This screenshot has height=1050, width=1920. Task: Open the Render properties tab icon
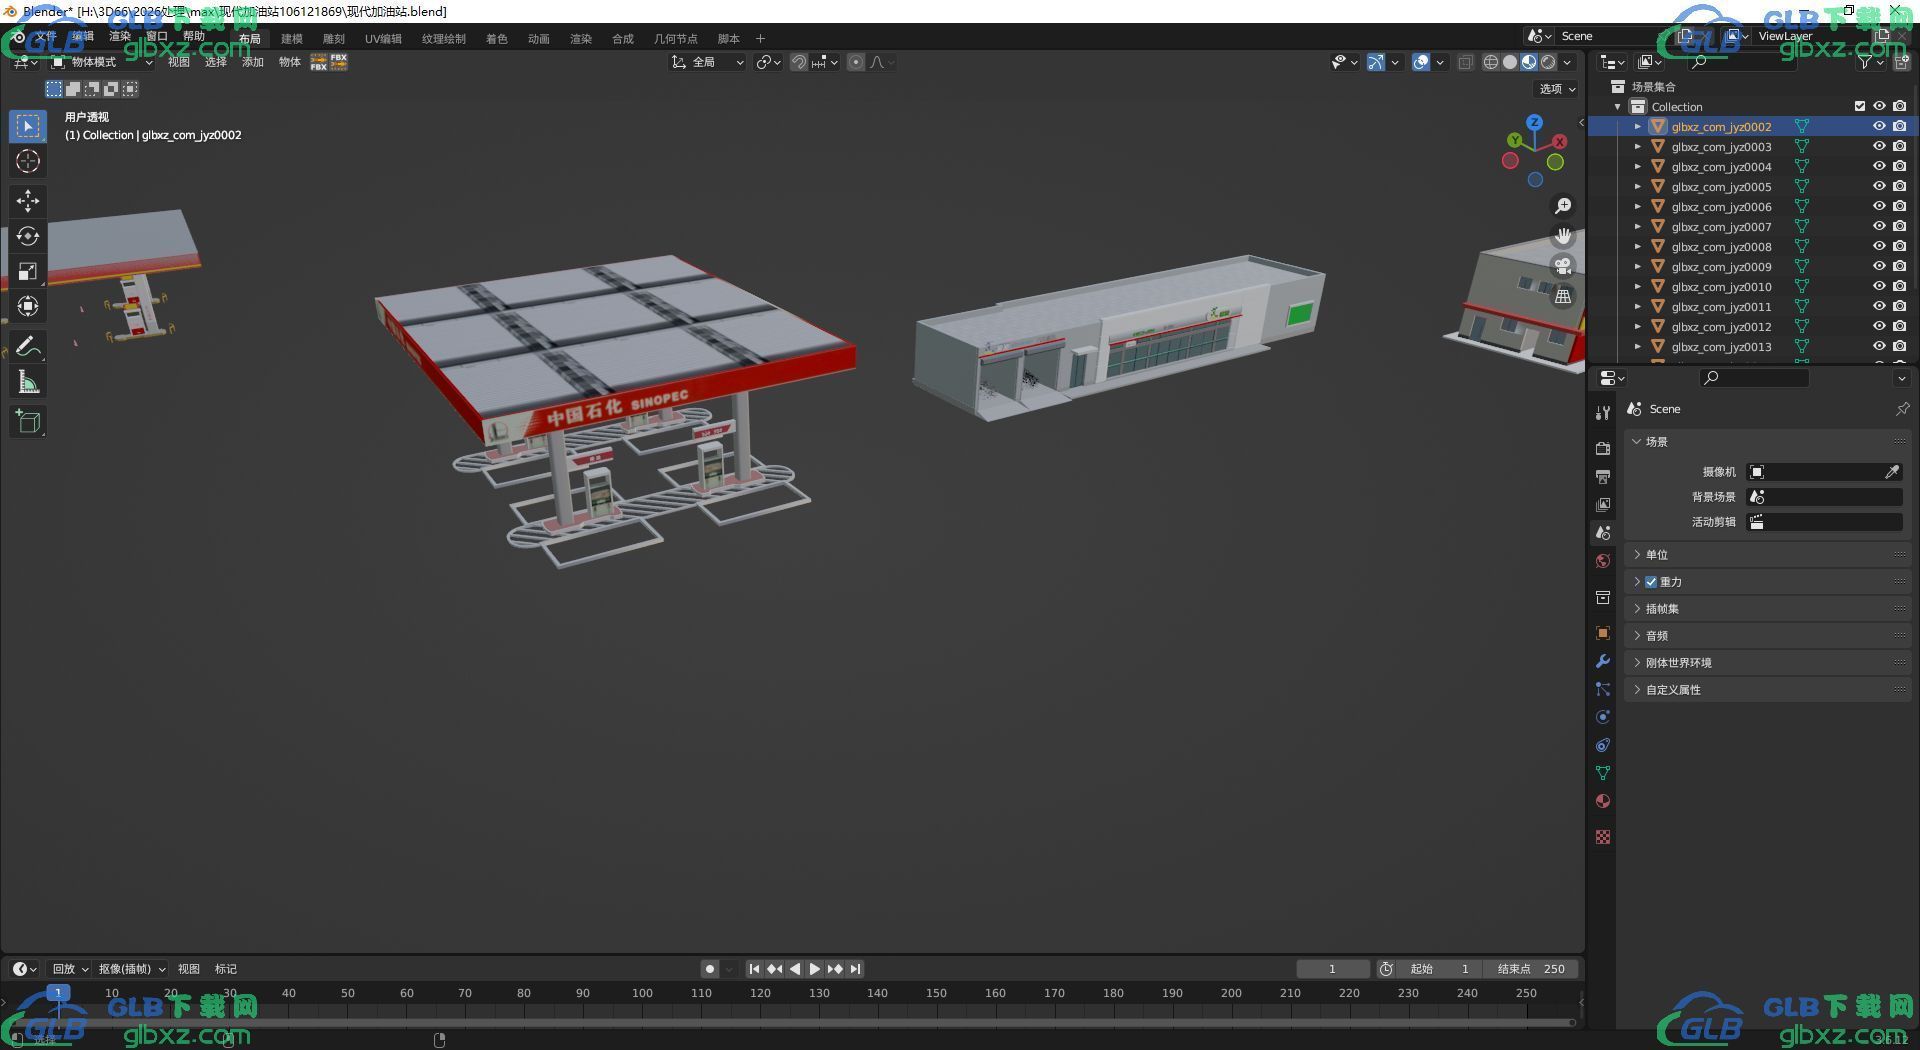click(1603, 448)
